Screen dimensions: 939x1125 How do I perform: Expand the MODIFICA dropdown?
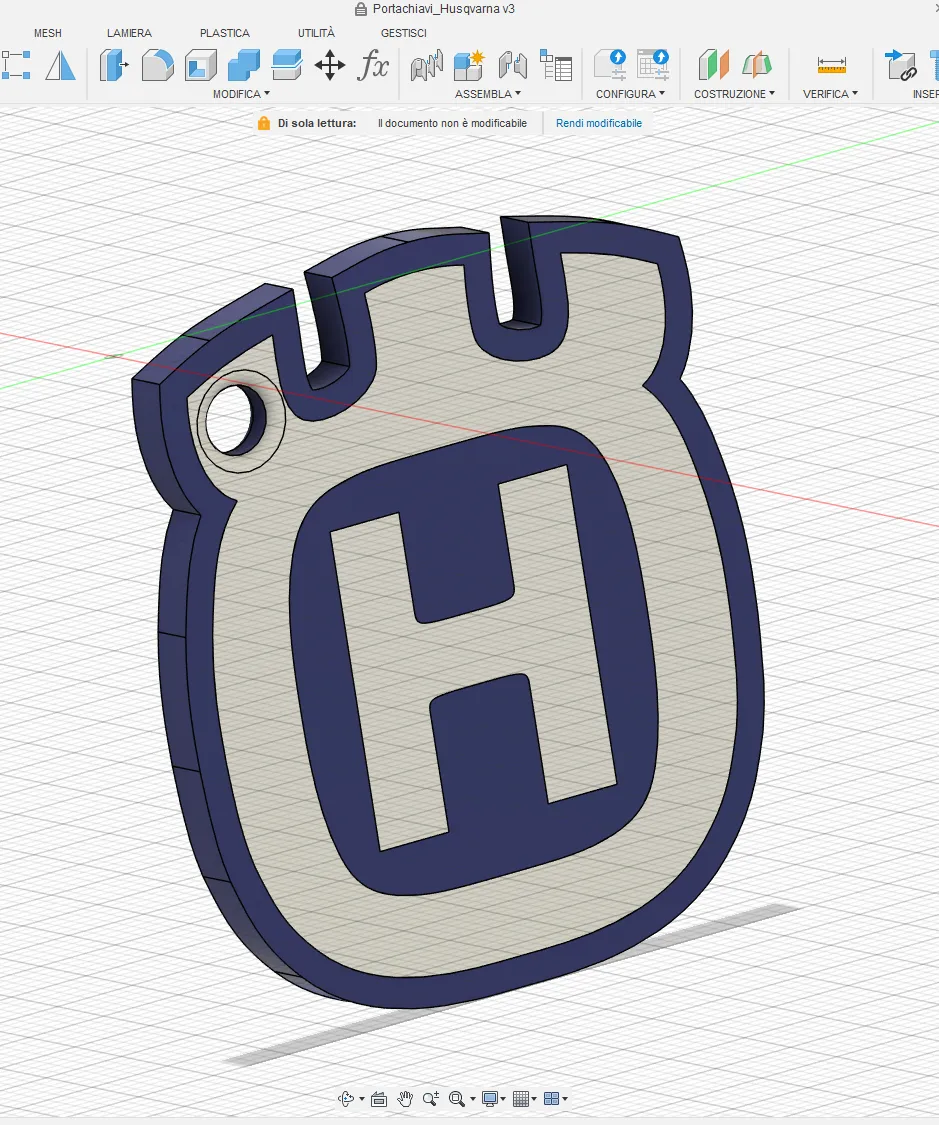[x=242, y=94]
